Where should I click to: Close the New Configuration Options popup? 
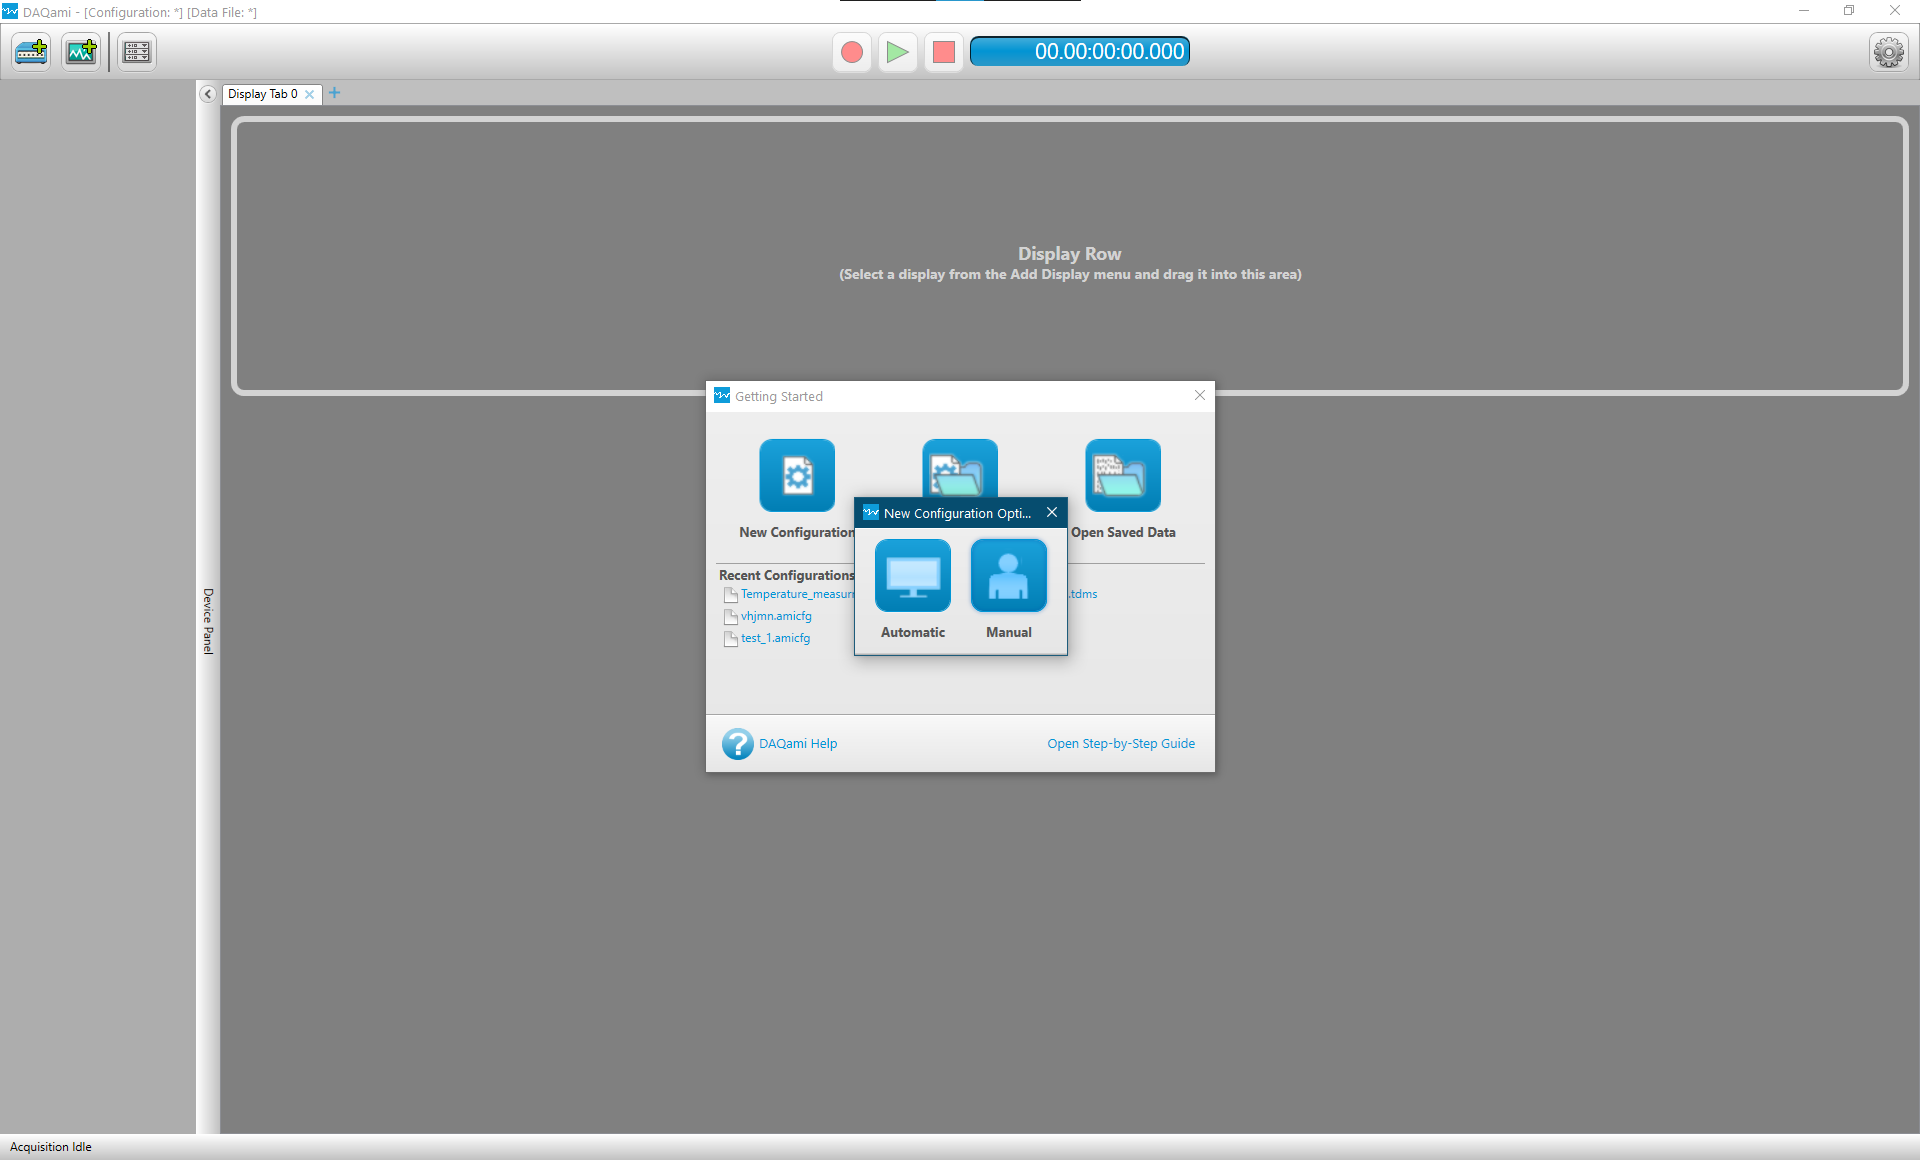(x=1052, y=512)
